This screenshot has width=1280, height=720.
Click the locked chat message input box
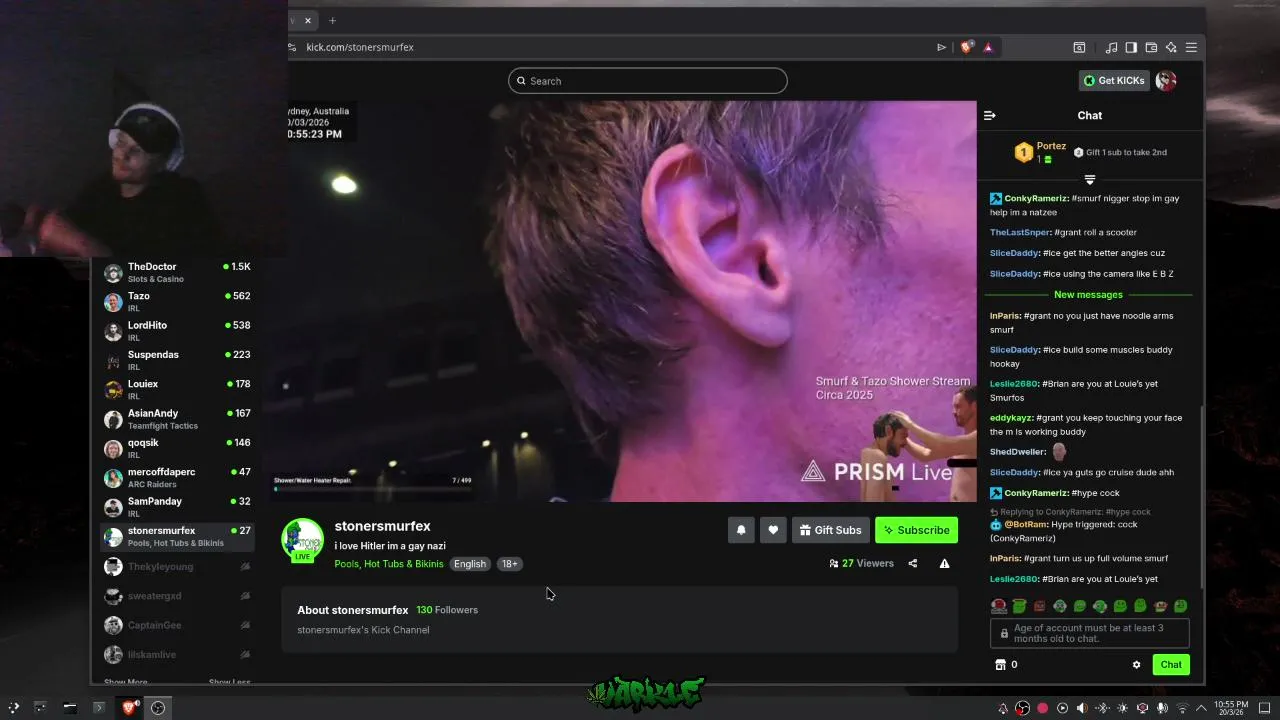click(1090, 633)
